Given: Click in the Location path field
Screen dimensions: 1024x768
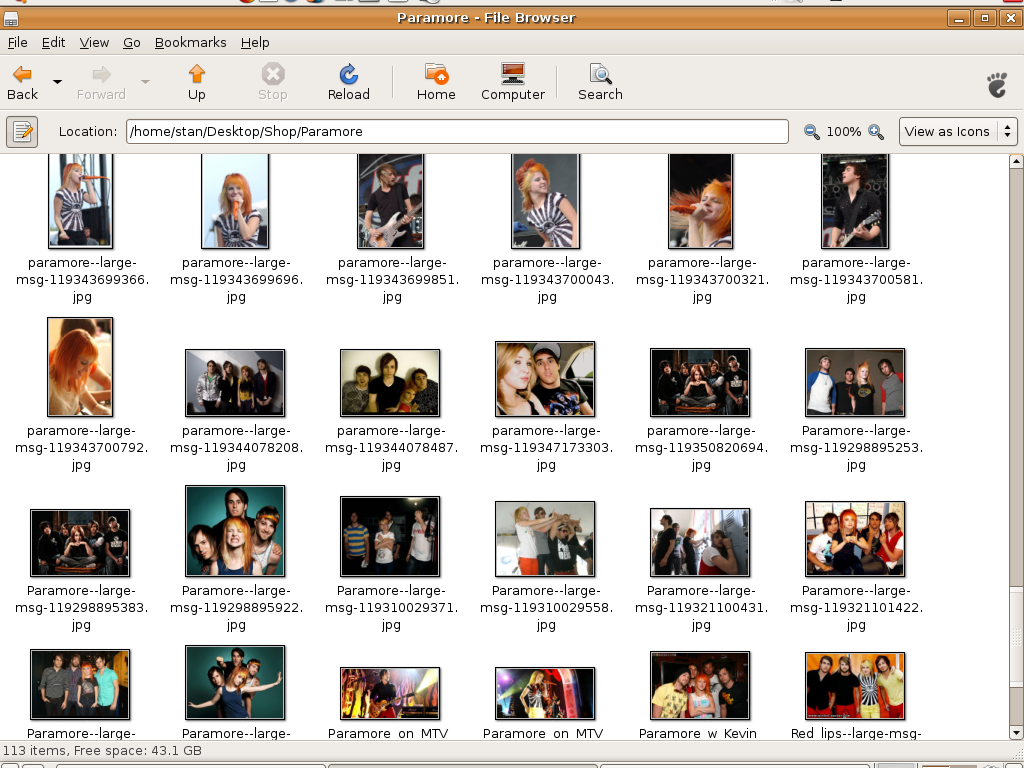Looking at the screenshot, I should tap(456, 131).
